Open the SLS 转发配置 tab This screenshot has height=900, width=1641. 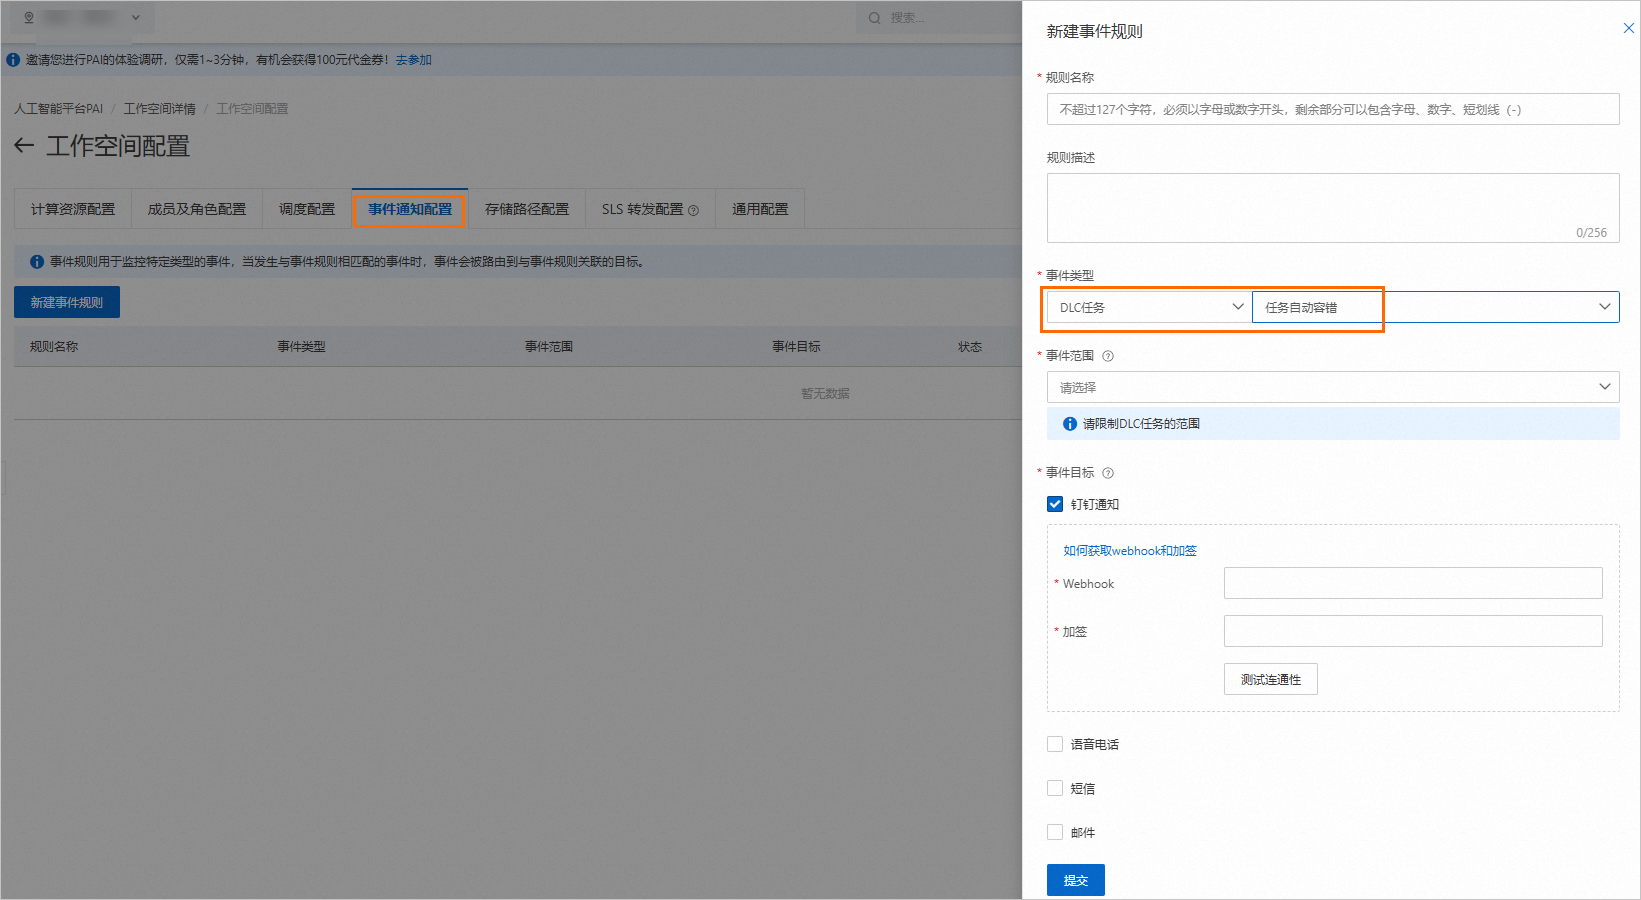click(x=650, y=209)
